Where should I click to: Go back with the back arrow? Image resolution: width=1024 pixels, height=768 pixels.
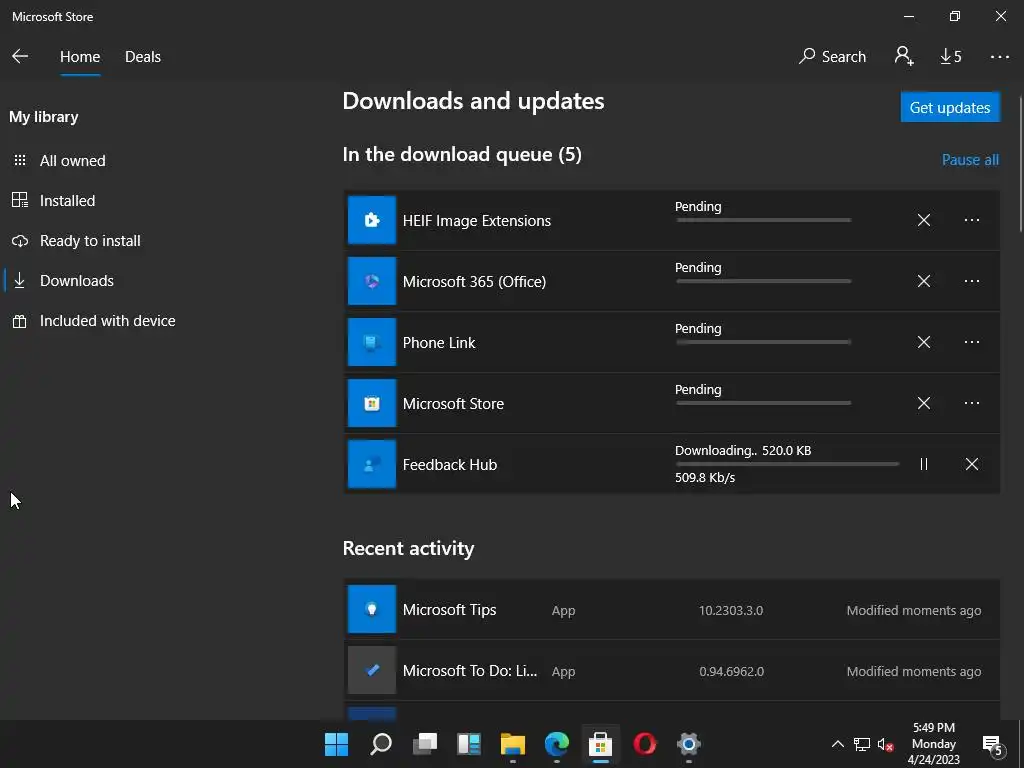point(20,56)
